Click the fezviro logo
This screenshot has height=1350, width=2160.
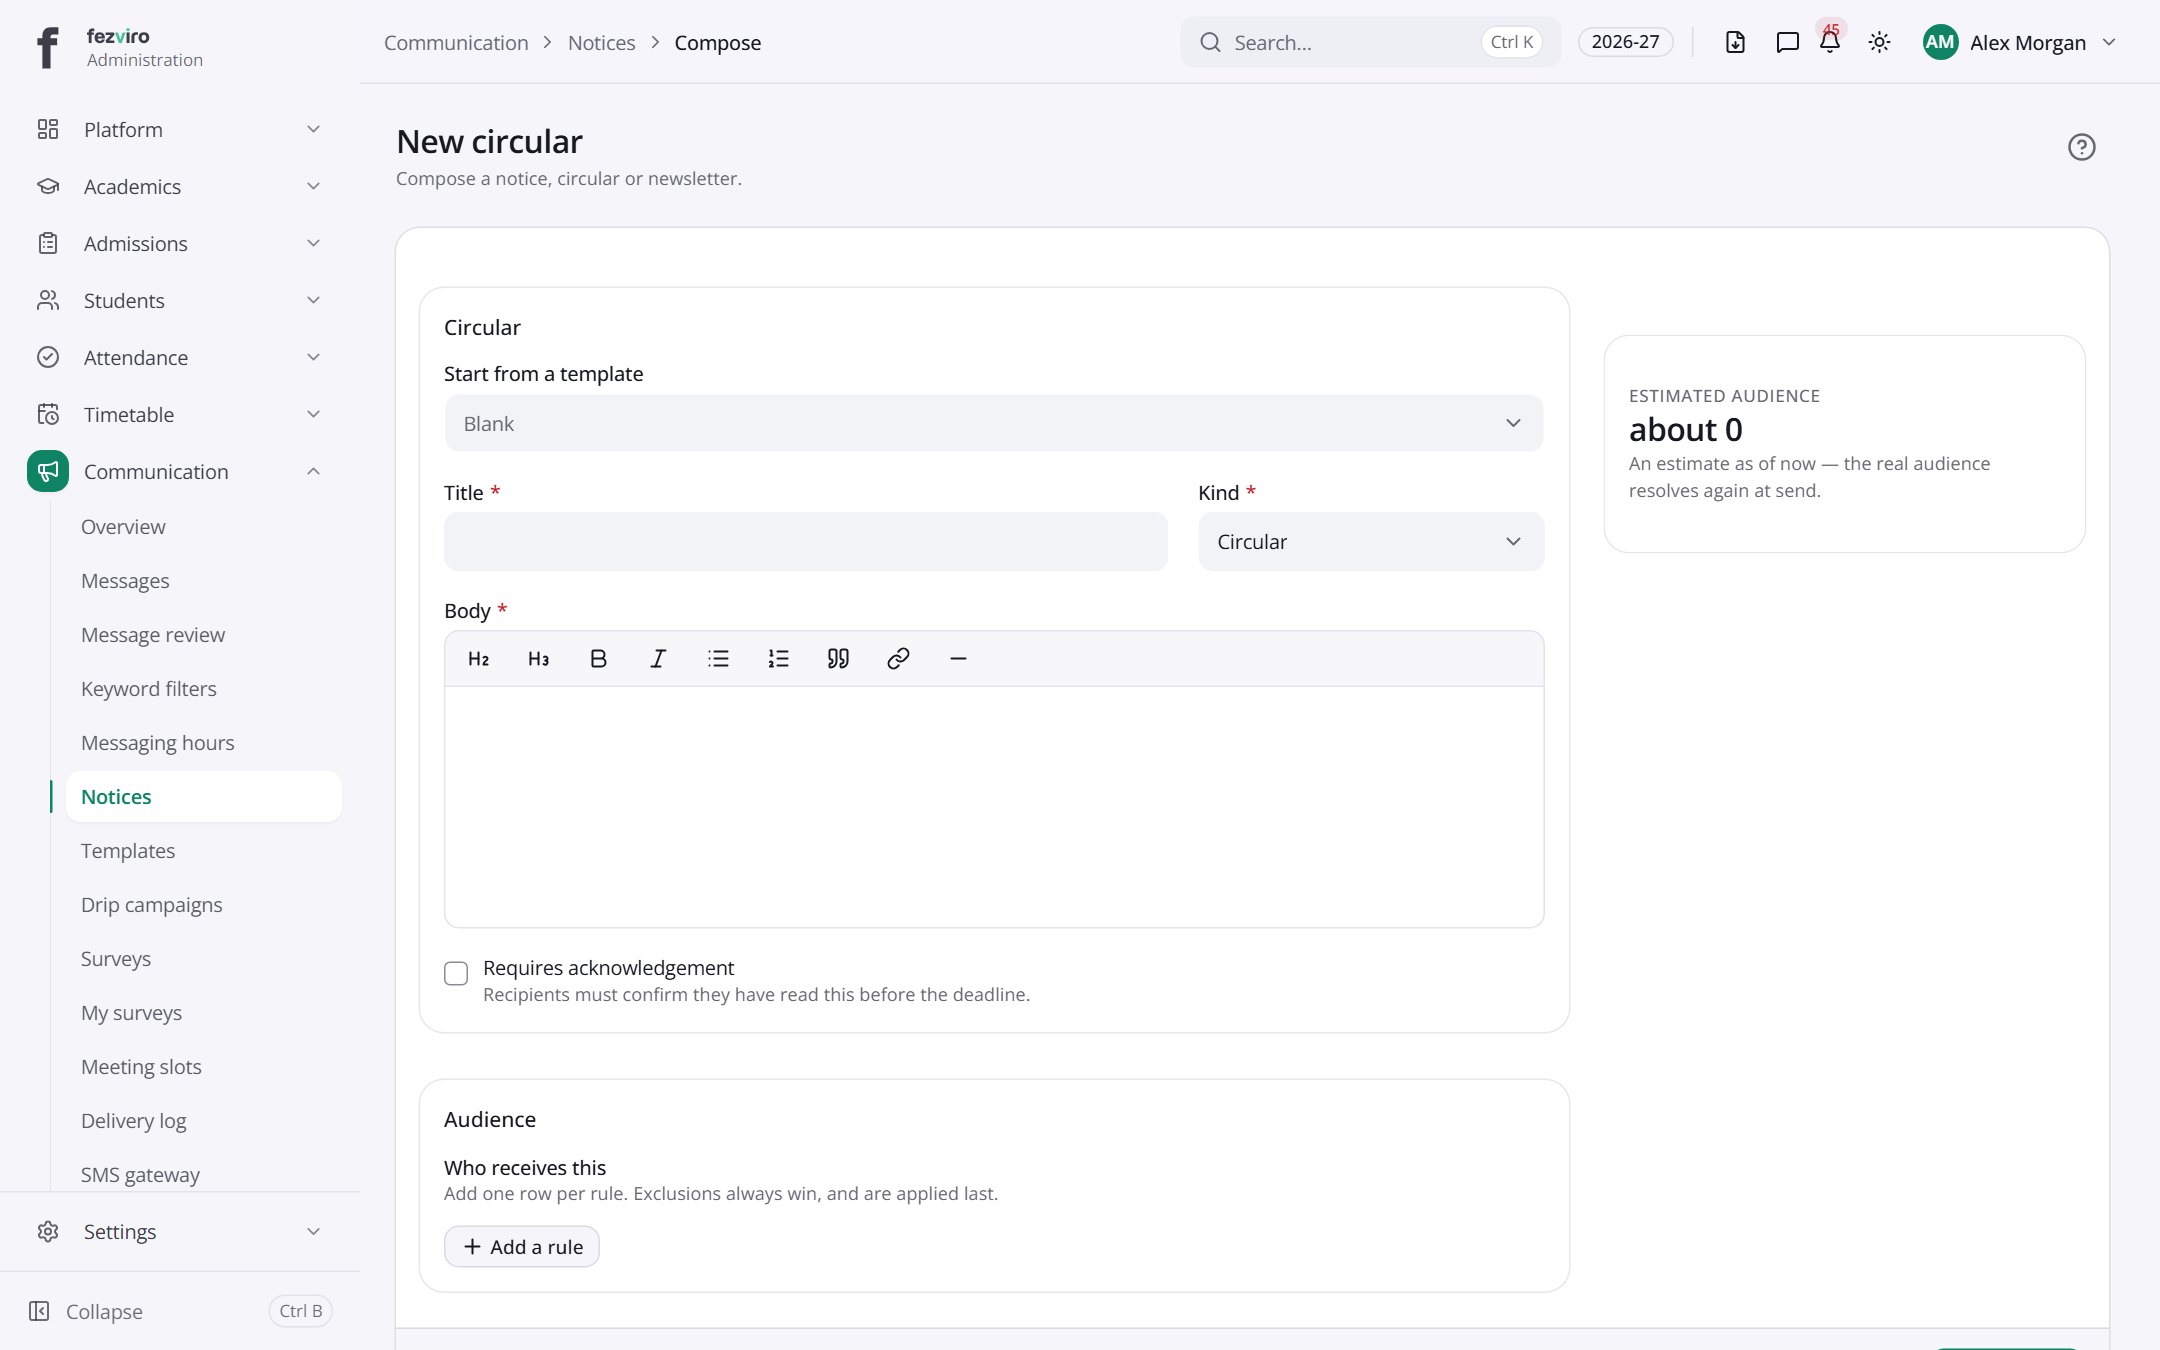point(48,46)
